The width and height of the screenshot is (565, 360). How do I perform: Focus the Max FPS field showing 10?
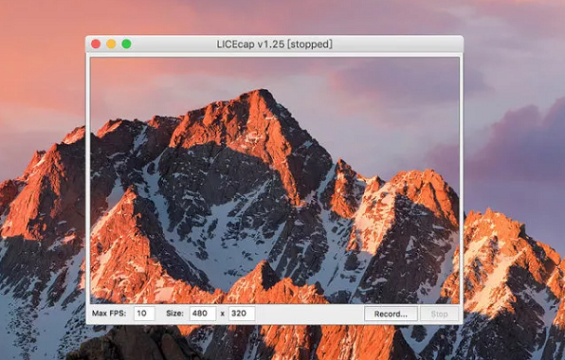[x=144, y=314]
